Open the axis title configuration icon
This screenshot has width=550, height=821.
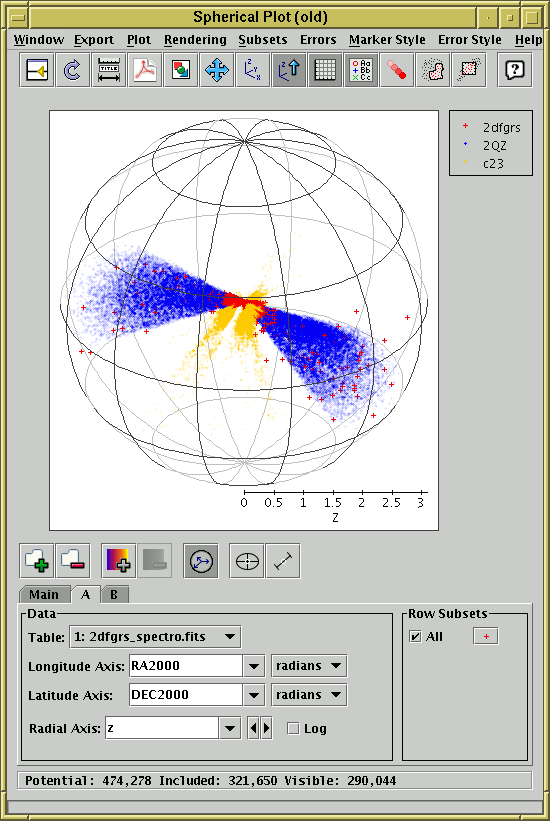point(109,70)
